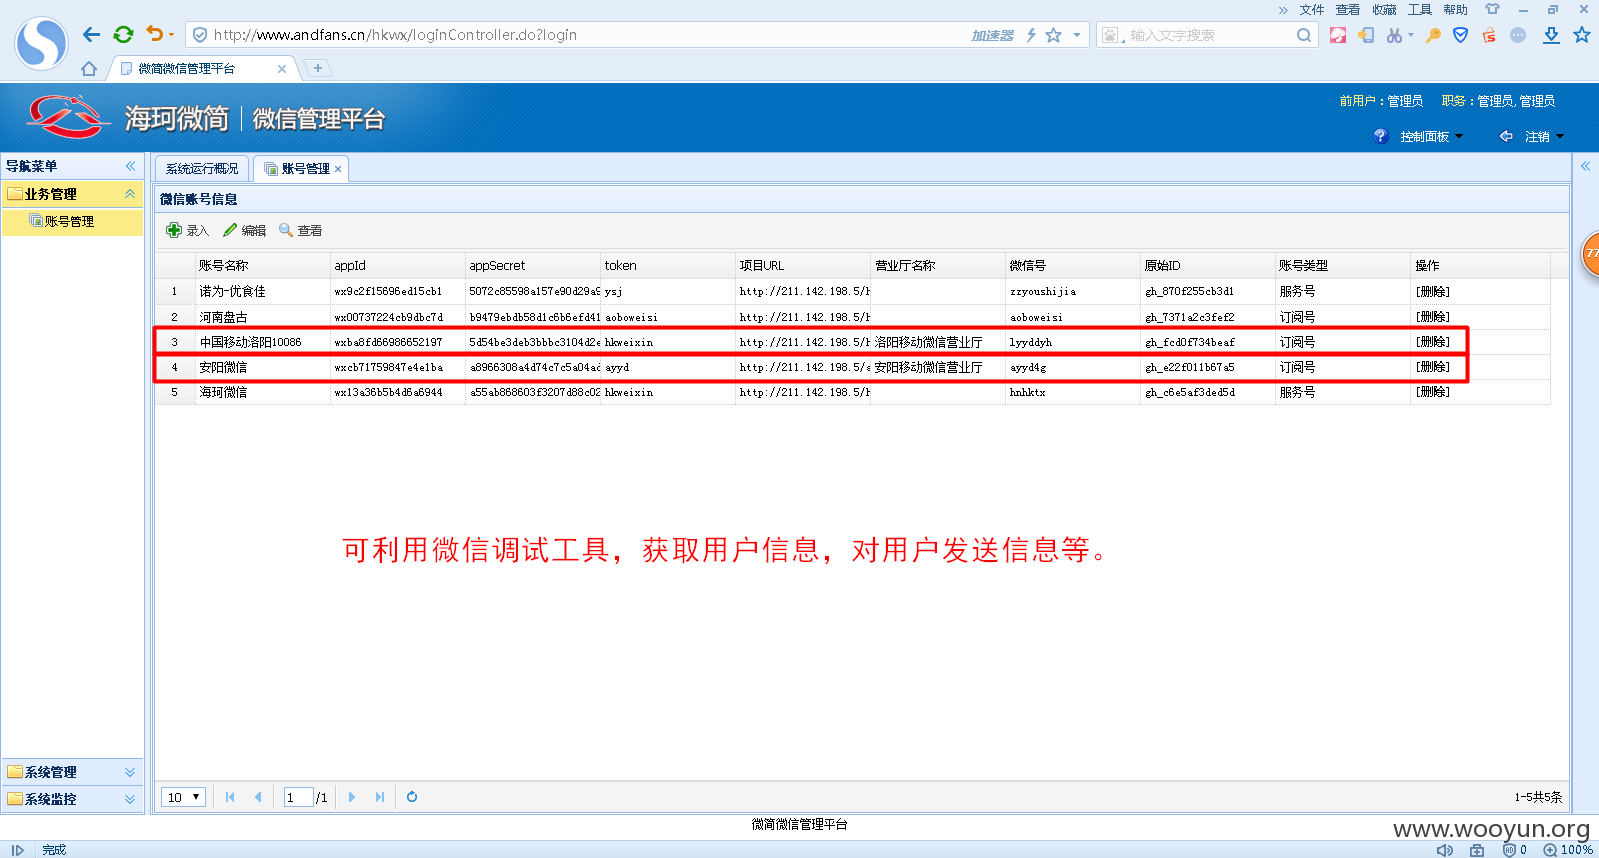Close the 账号管理 tab
Screen dimensions: 1599x858
pos(338,169)
